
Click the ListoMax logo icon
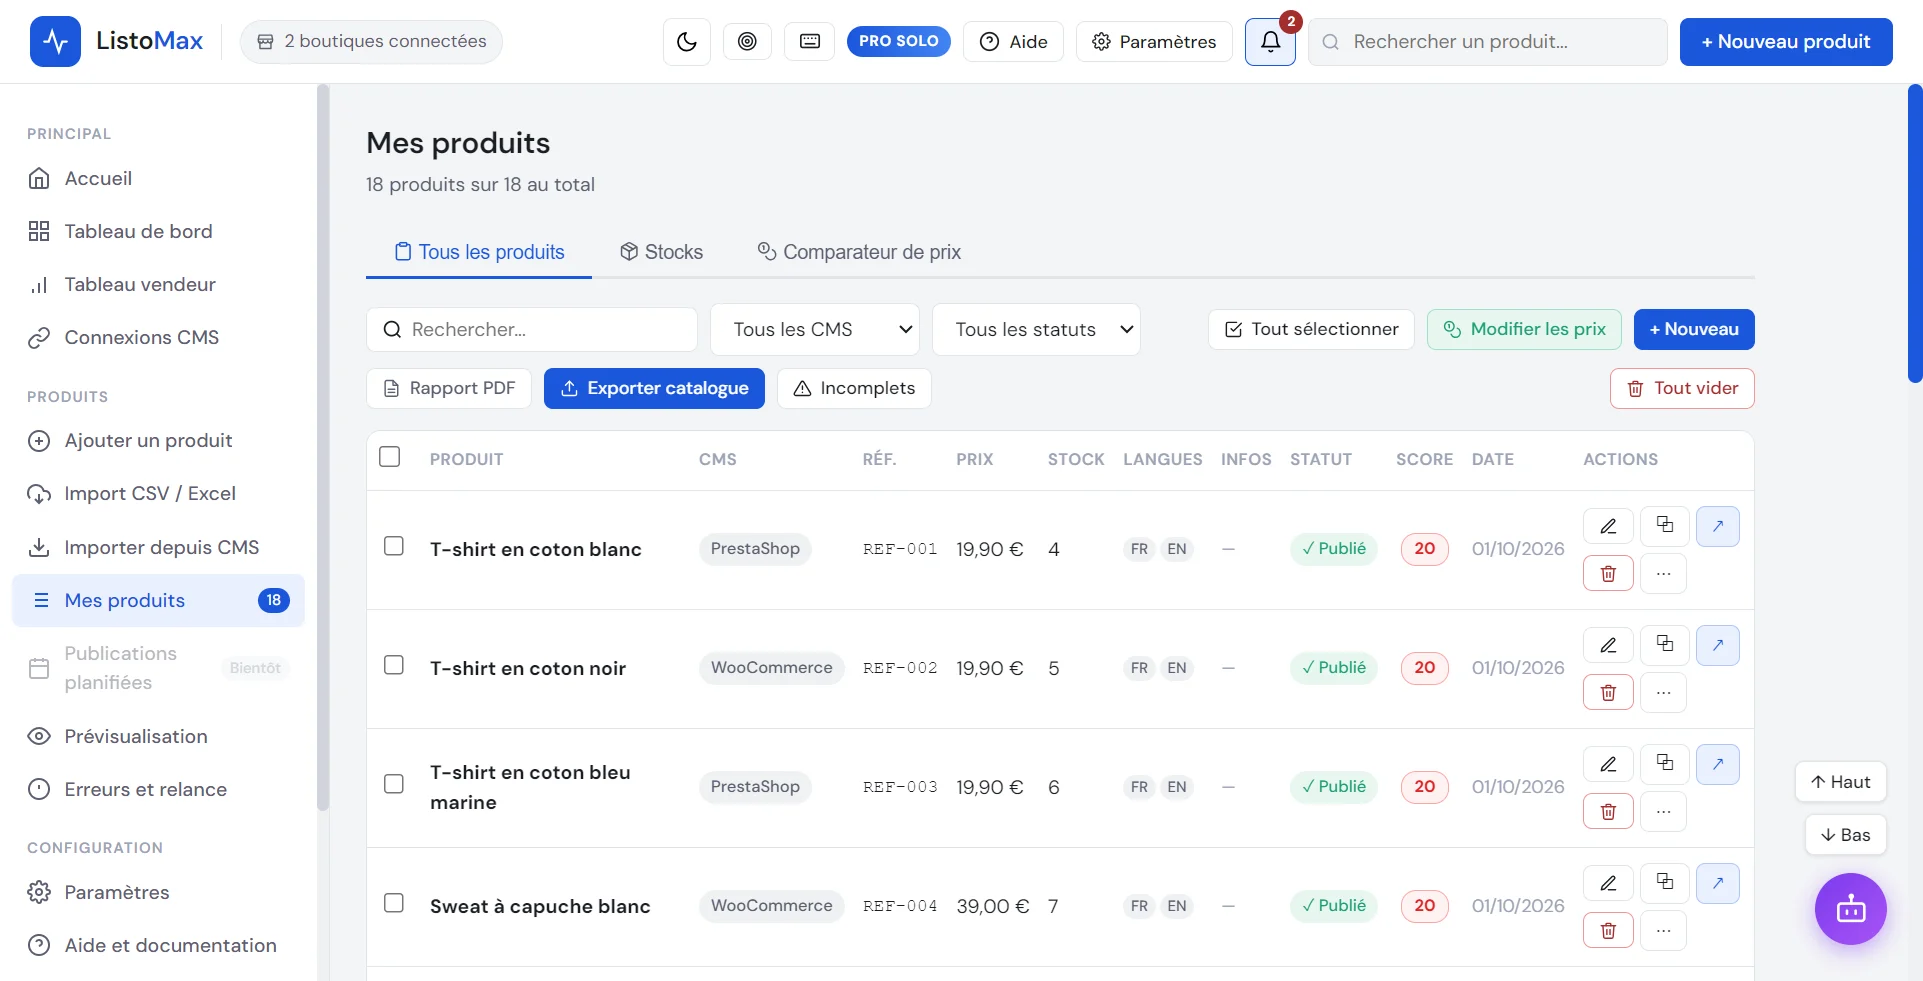pos(55,41)
